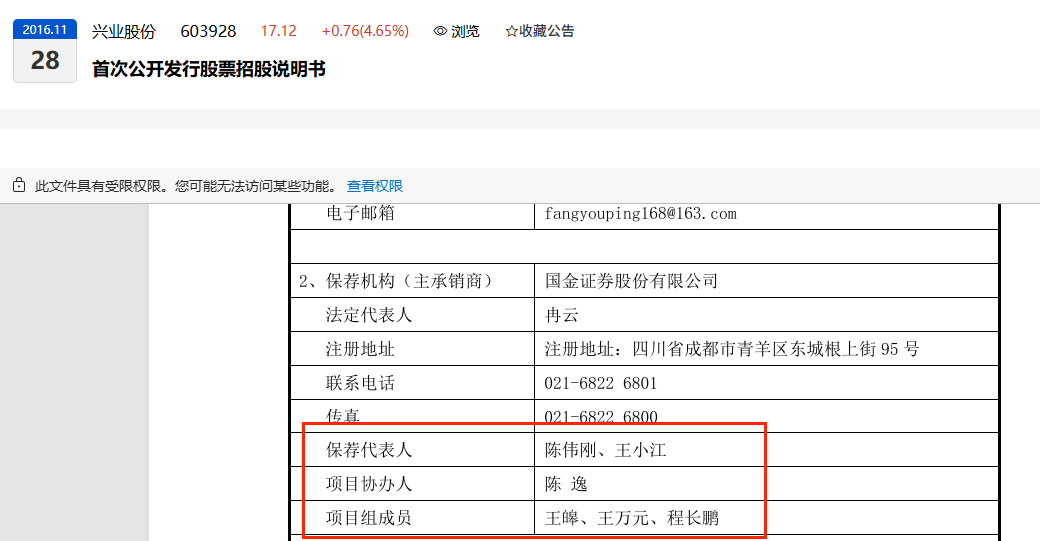
Task: Click the star icon to 收藏公告
Action: 511,31
